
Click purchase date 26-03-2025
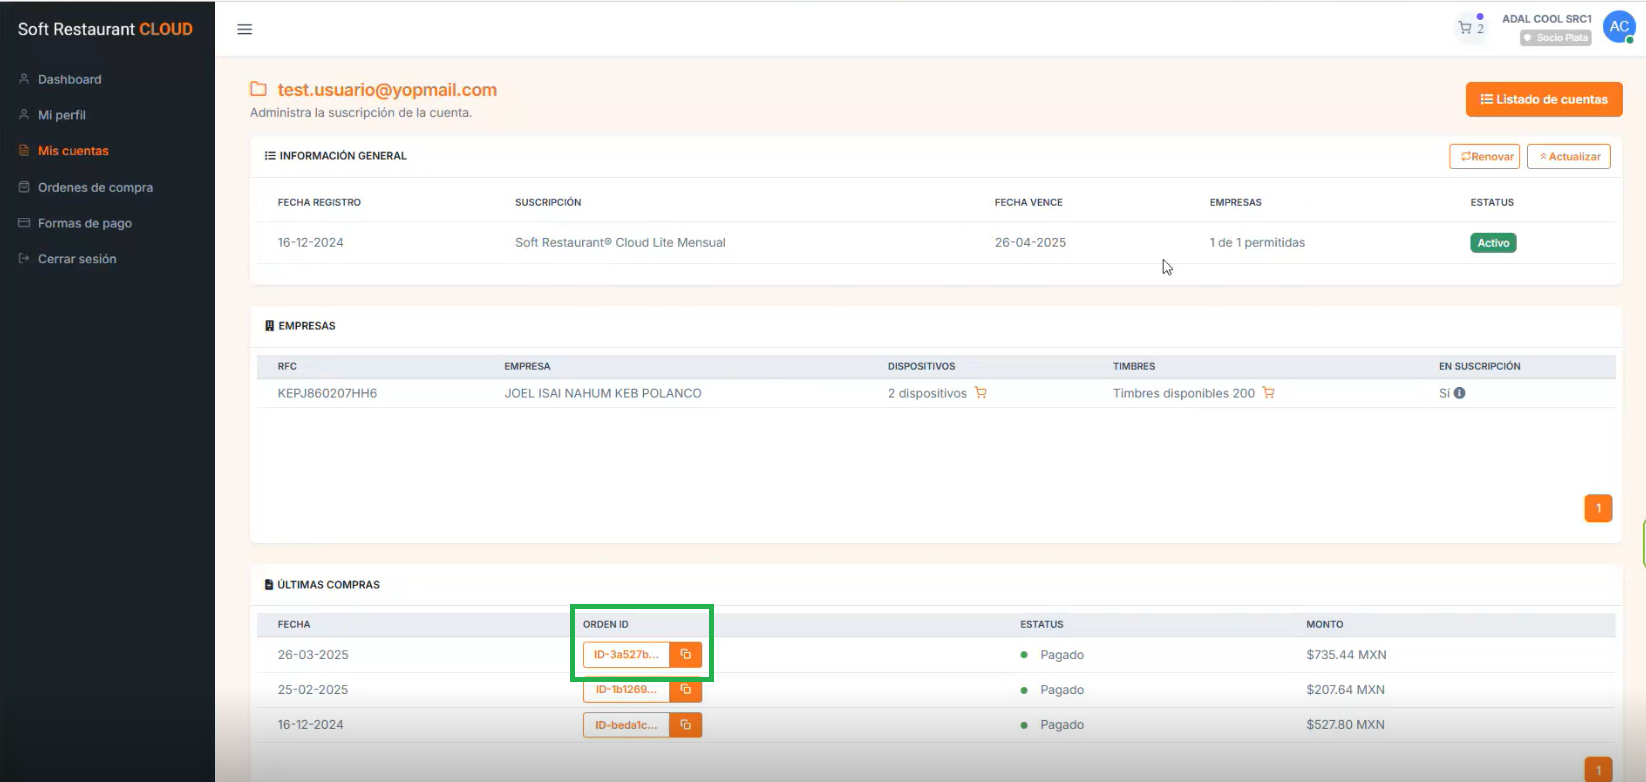point(313,655)
